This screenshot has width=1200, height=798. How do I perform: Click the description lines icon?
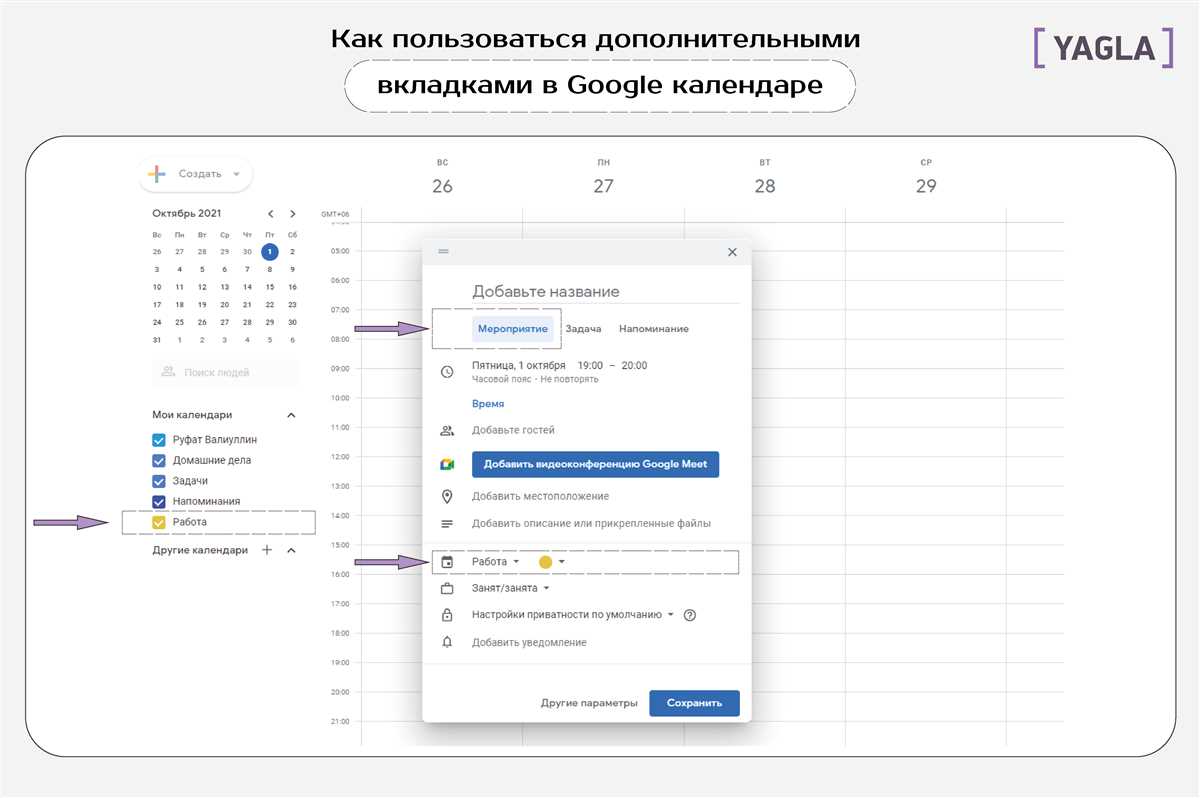[447, 524]
